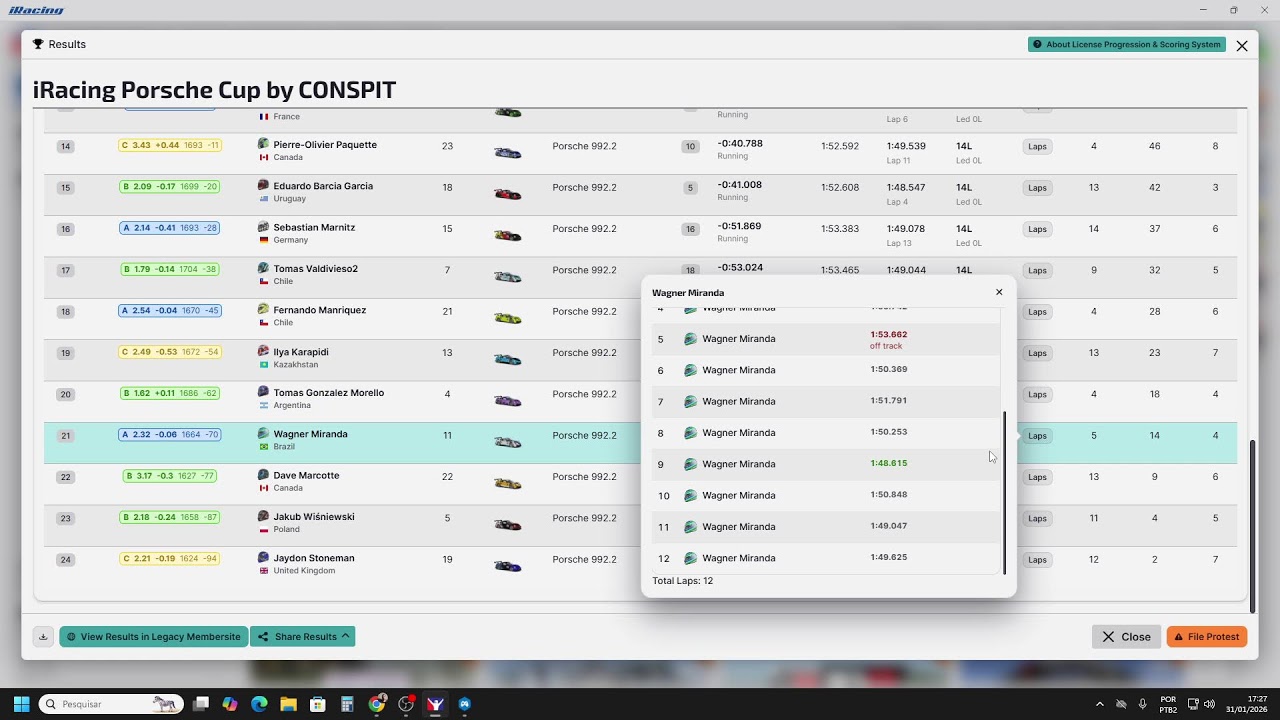Open Laps for Ilya Karapidi
This screenshot has height=720, width=1280.
1037,353
